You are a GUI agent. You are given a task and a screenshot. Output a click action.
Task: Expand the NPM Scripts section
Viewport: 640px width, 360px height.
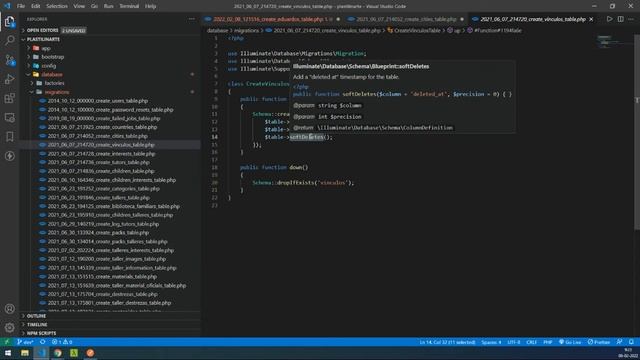(x=41, y=333)
